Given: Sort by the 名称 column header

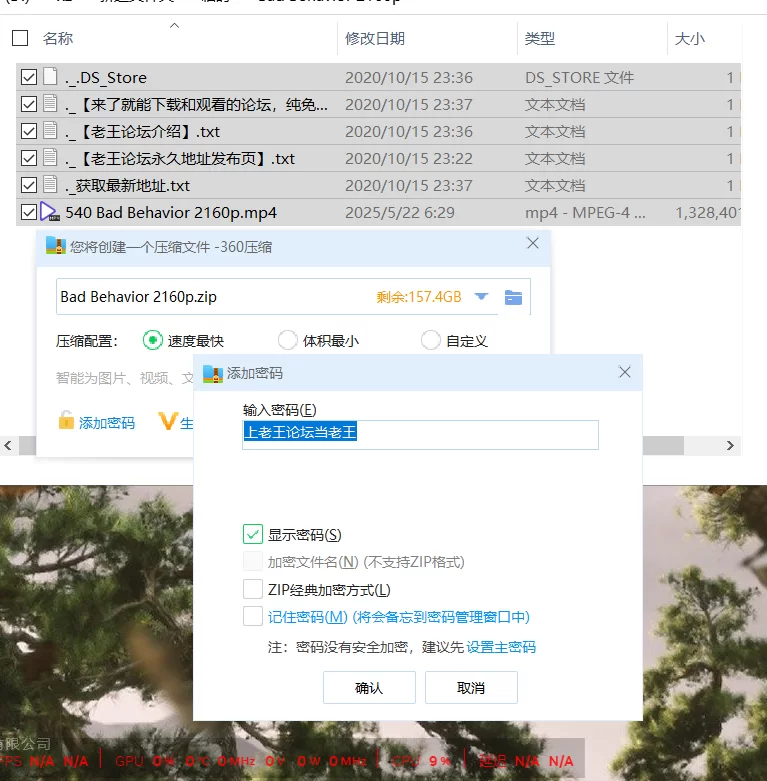Looking at the screenshot, I should (58, 38).
